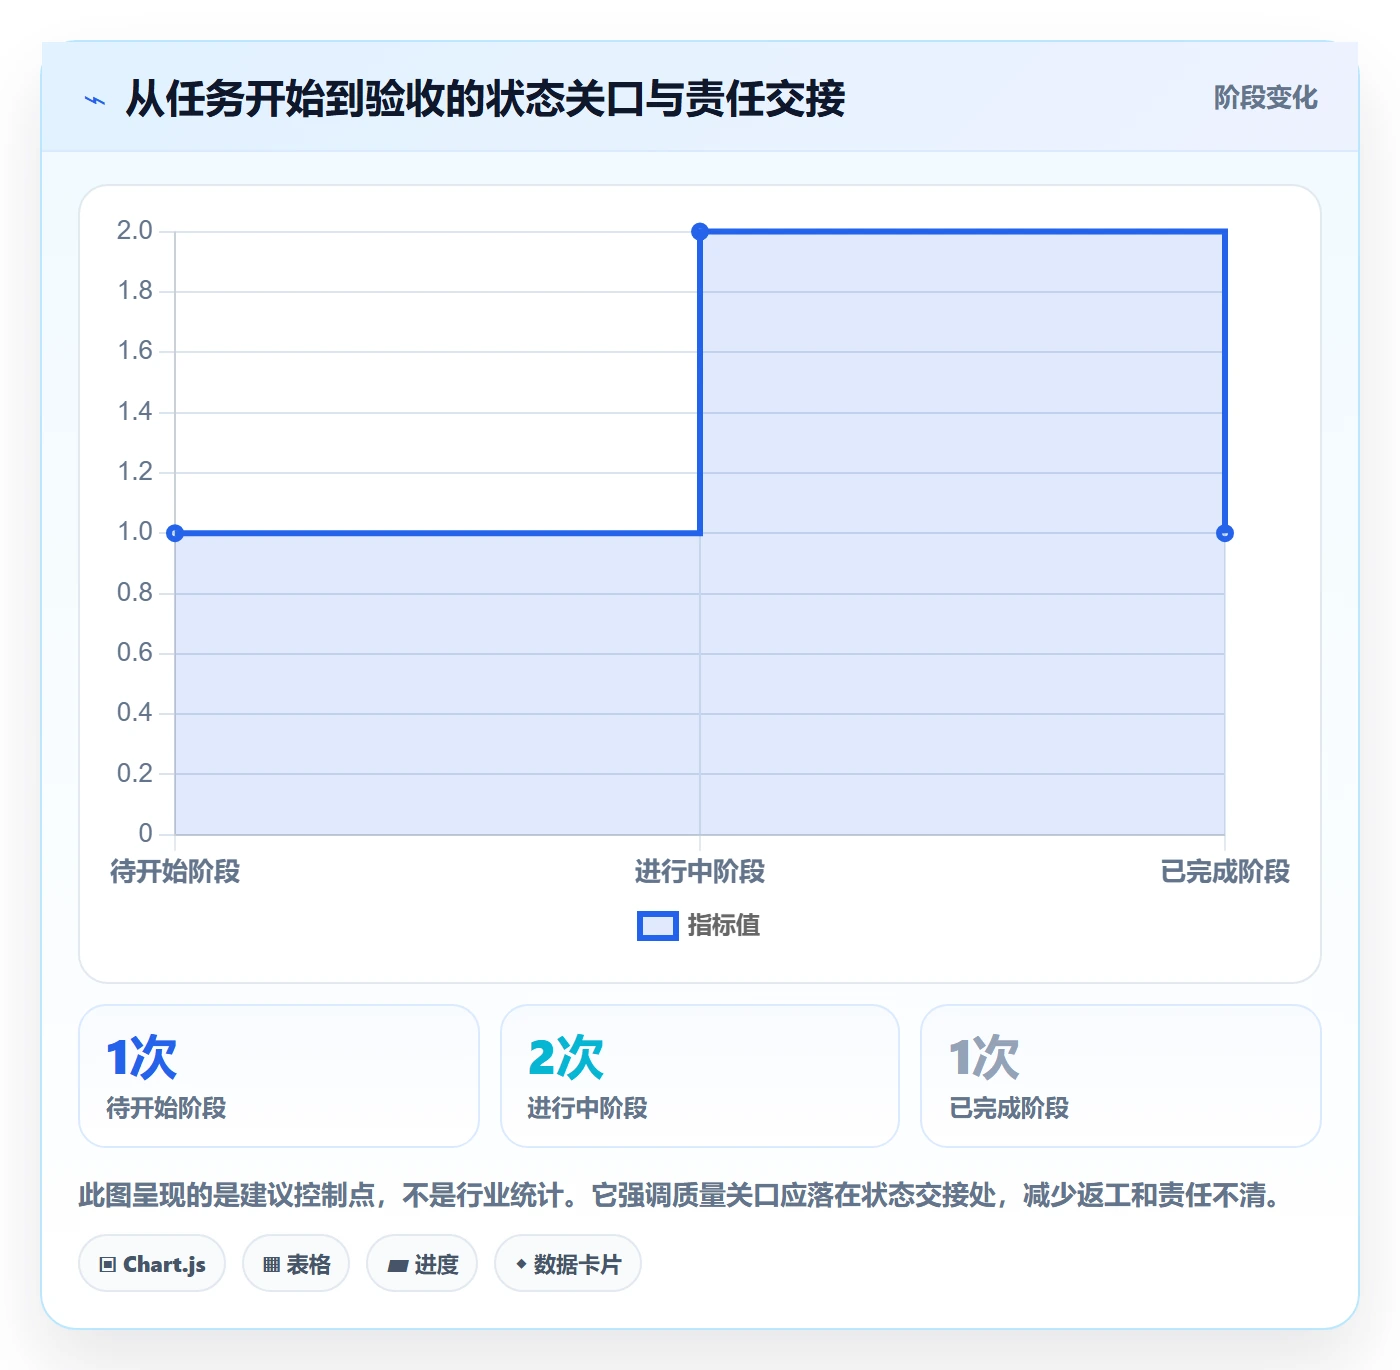
Task: Click the 指标值 legend color box
Action: [658, 926]
